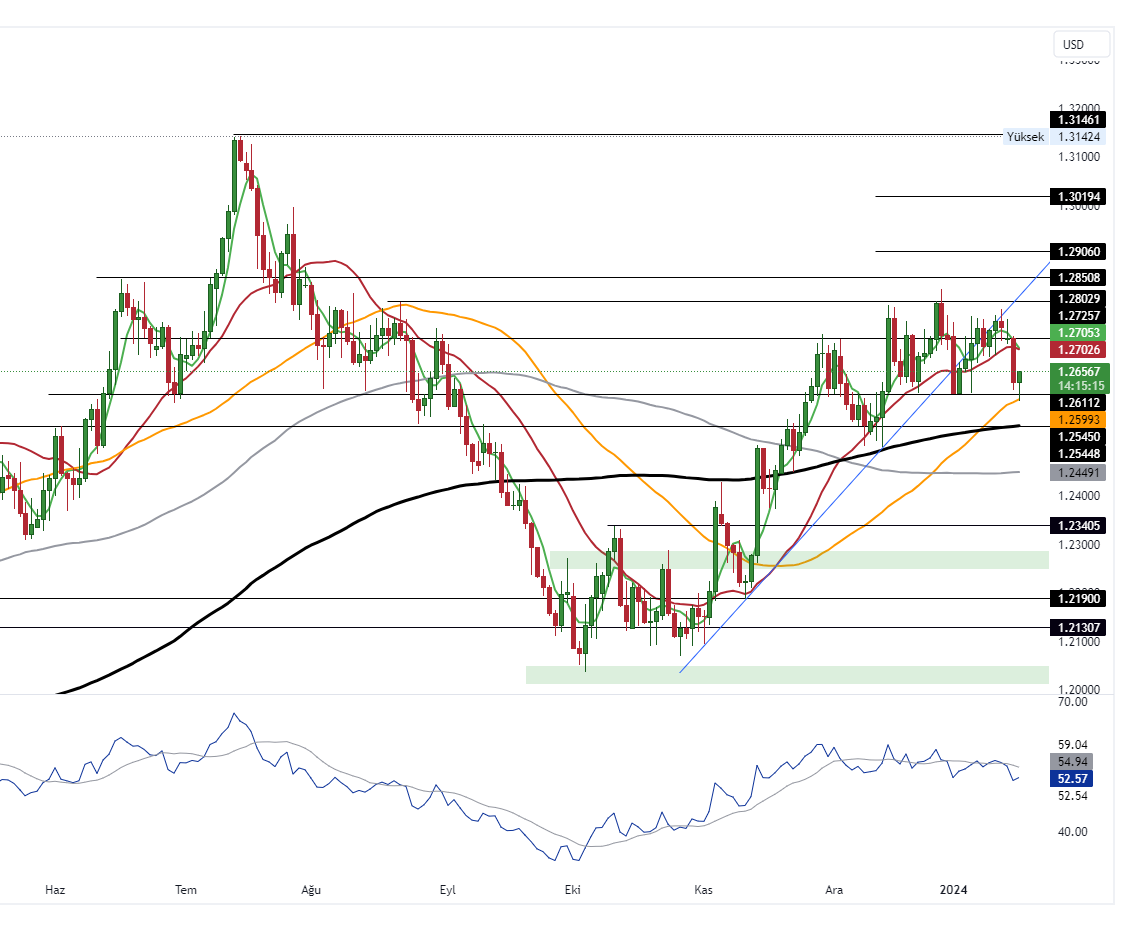Open the USD currency dropdown
Viewport: 1124px width, 939px height.
pyautogui.click(x=1081, y=45)
